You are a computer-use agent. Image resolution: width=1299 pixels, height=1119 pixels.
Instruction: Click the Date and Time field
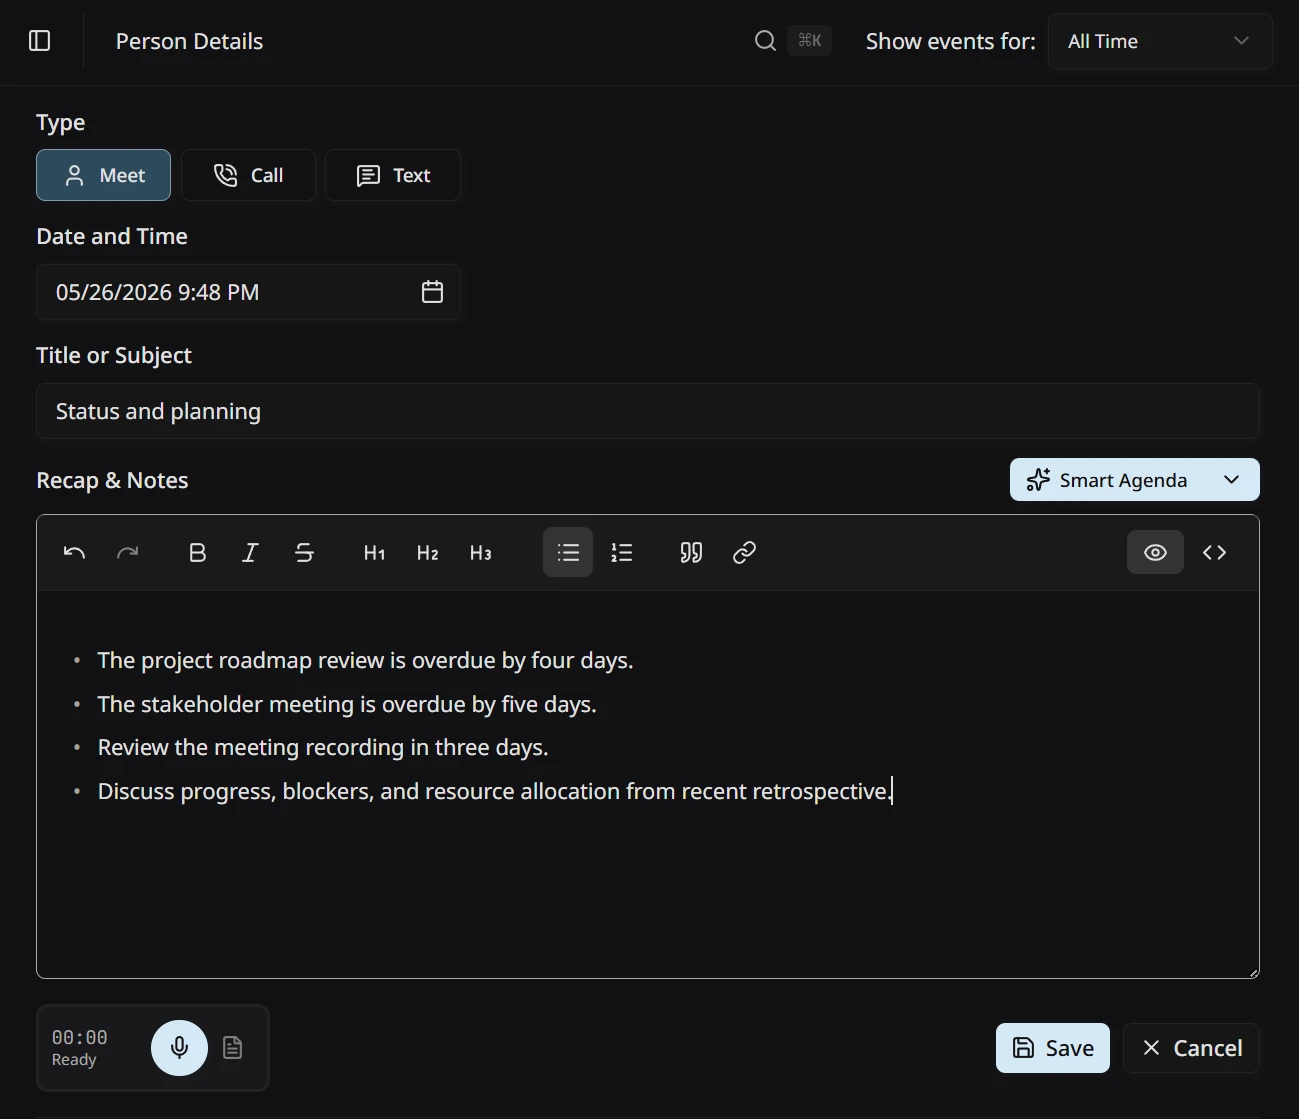pyautogui.click(x=248, y=292)
